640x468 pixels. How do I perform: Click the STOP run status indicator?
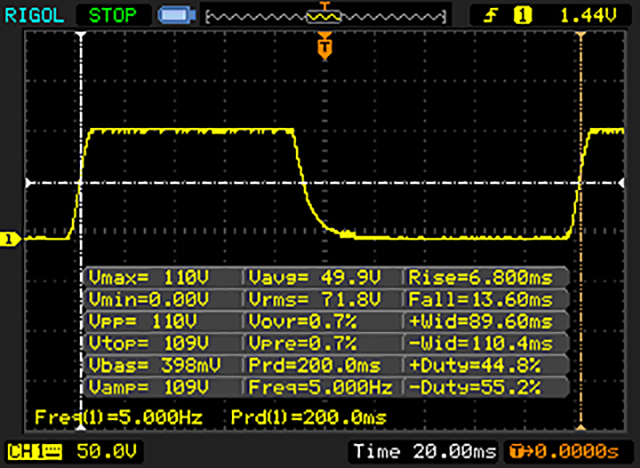[x=113, y=16]
